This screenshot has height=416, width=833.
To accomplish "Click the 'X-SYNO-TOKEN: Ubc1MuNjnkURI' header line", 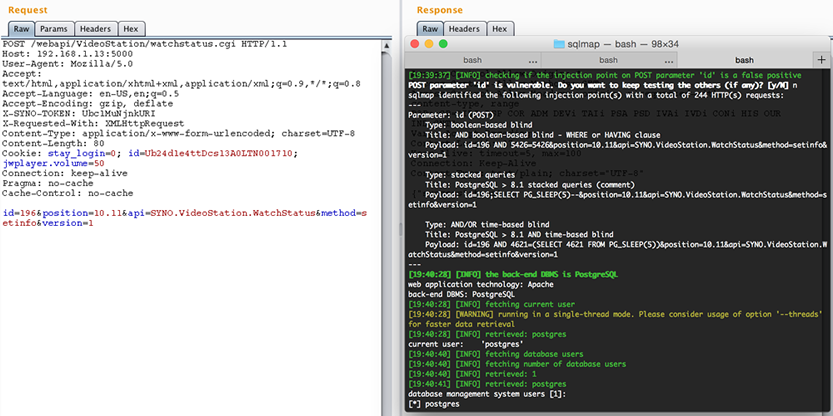I will tap(79, 114).
